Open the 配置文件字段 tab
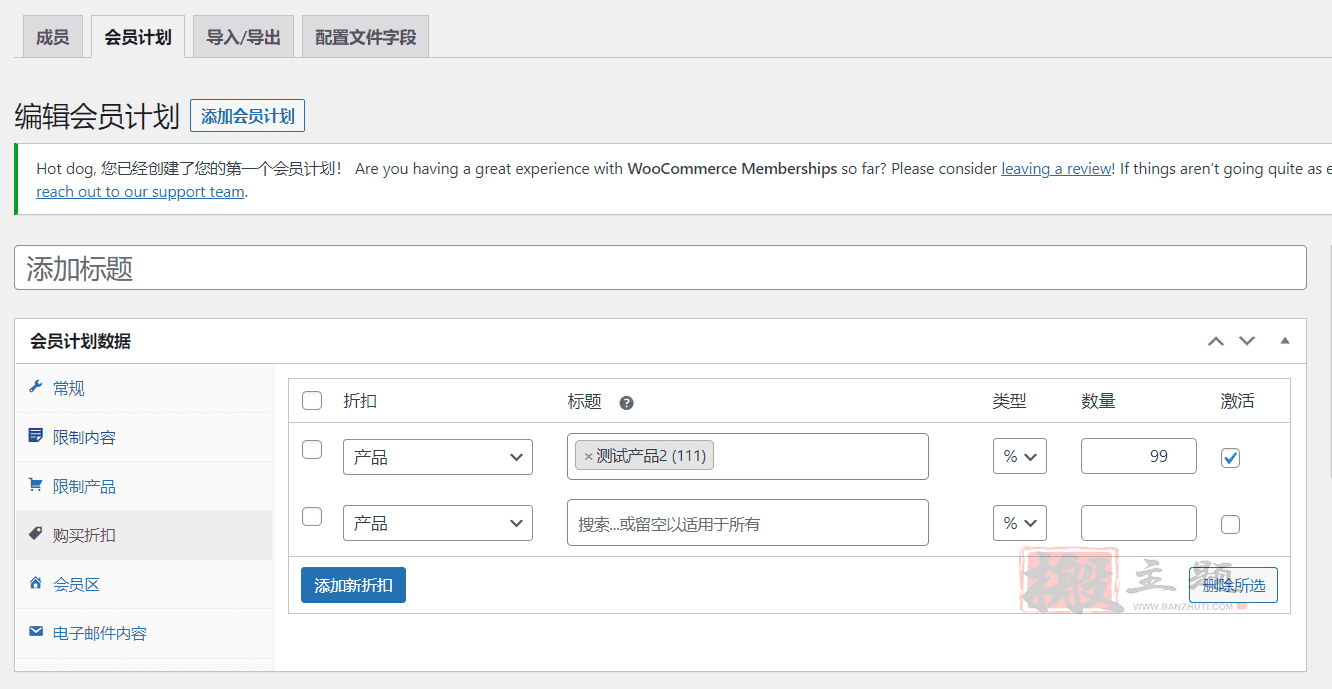Screen dimensions: 1332x689 (365, 37)
